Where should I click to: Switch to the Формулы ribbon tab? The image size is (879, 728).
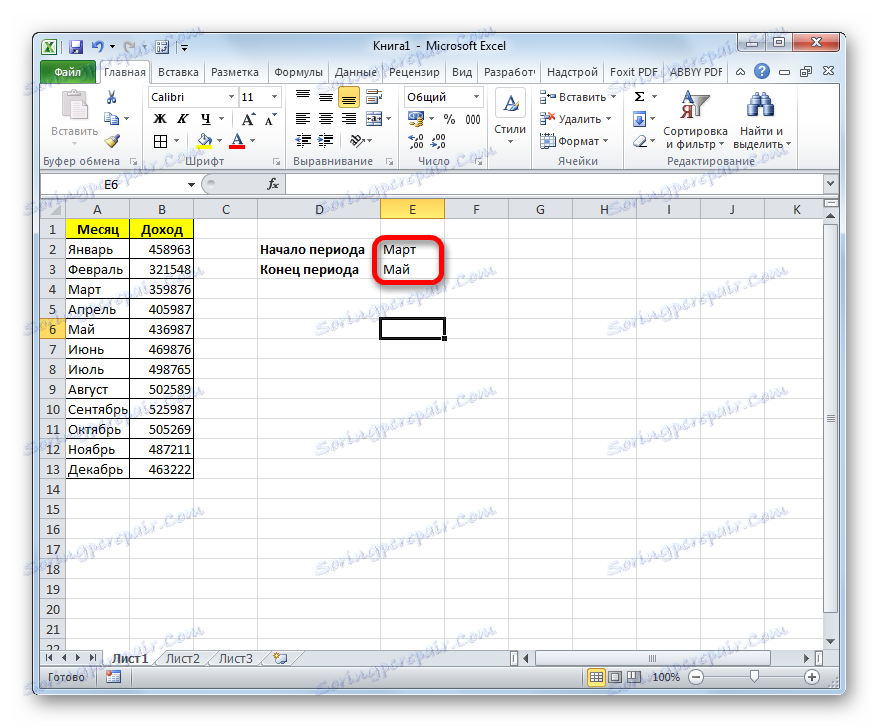pos(298,72)
